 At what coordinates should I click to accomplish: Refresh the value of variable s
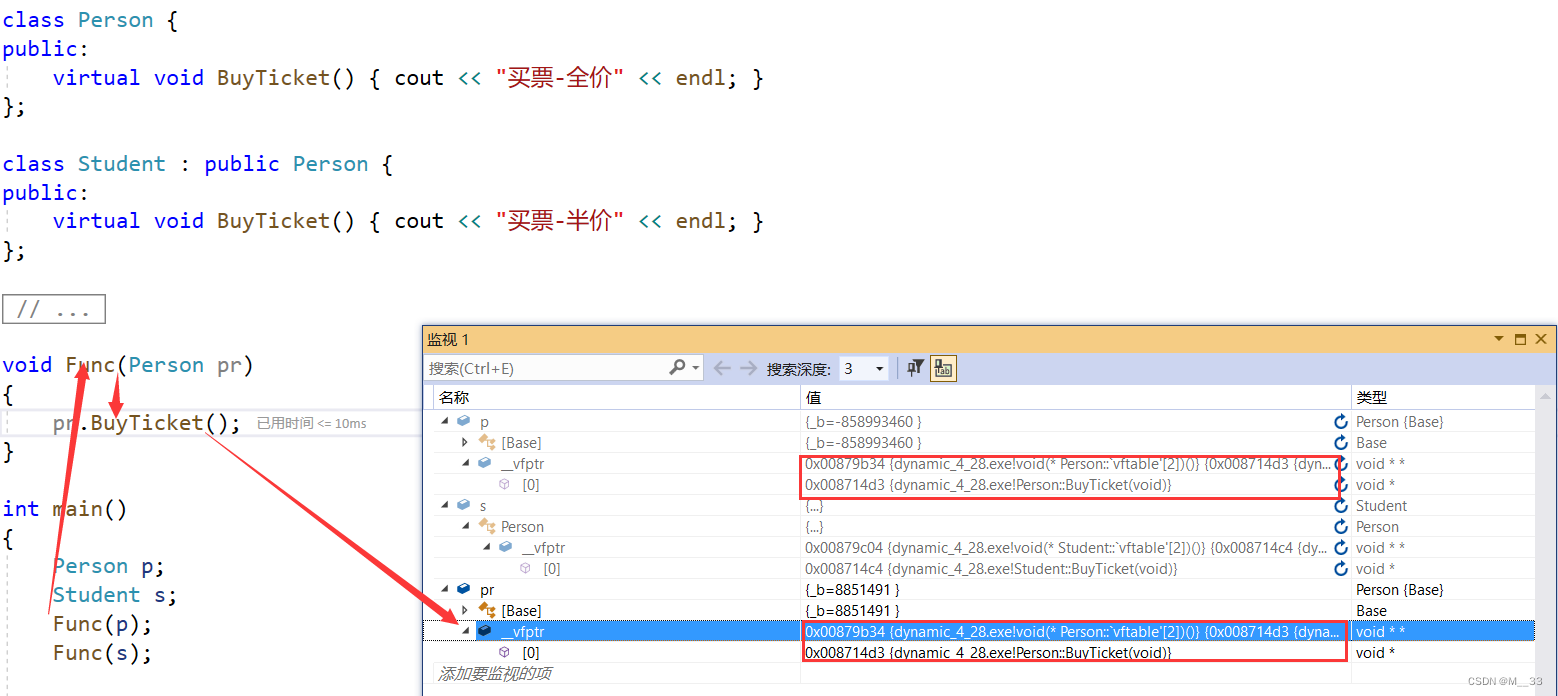1341,506
